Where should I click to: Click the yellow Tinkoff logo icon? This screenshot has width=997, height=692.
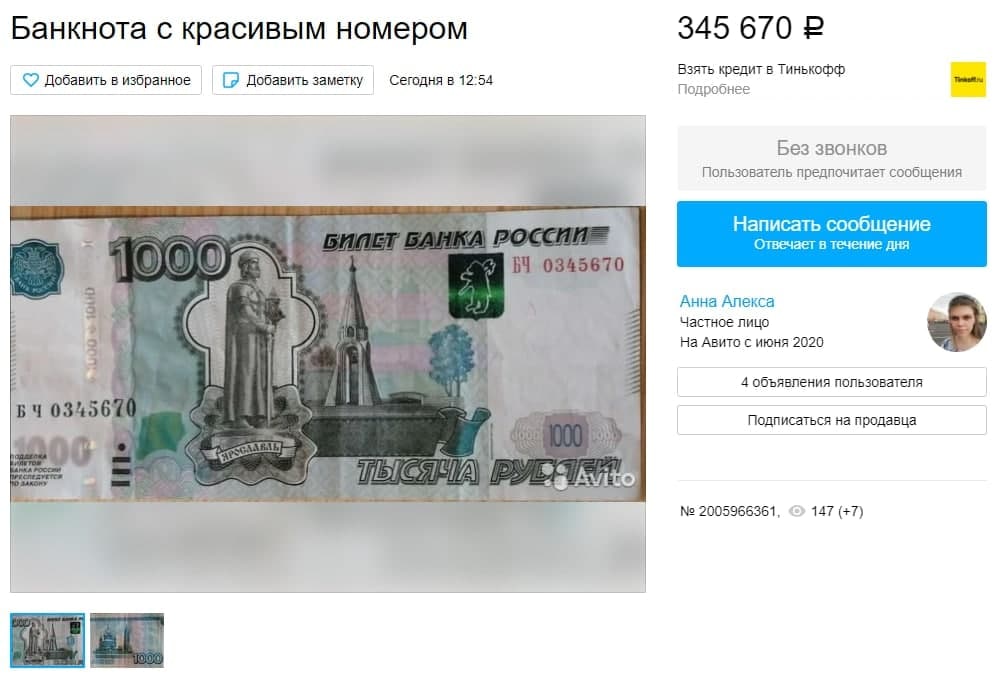pos(968,80)
